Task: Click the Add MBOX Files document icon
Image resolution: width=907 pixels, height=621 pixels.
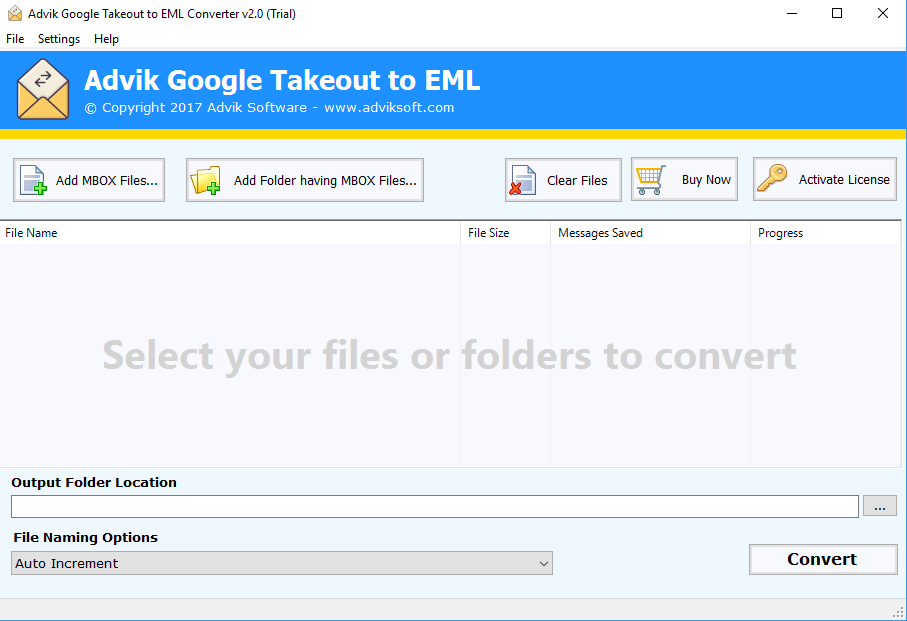Action: [33, 180]
